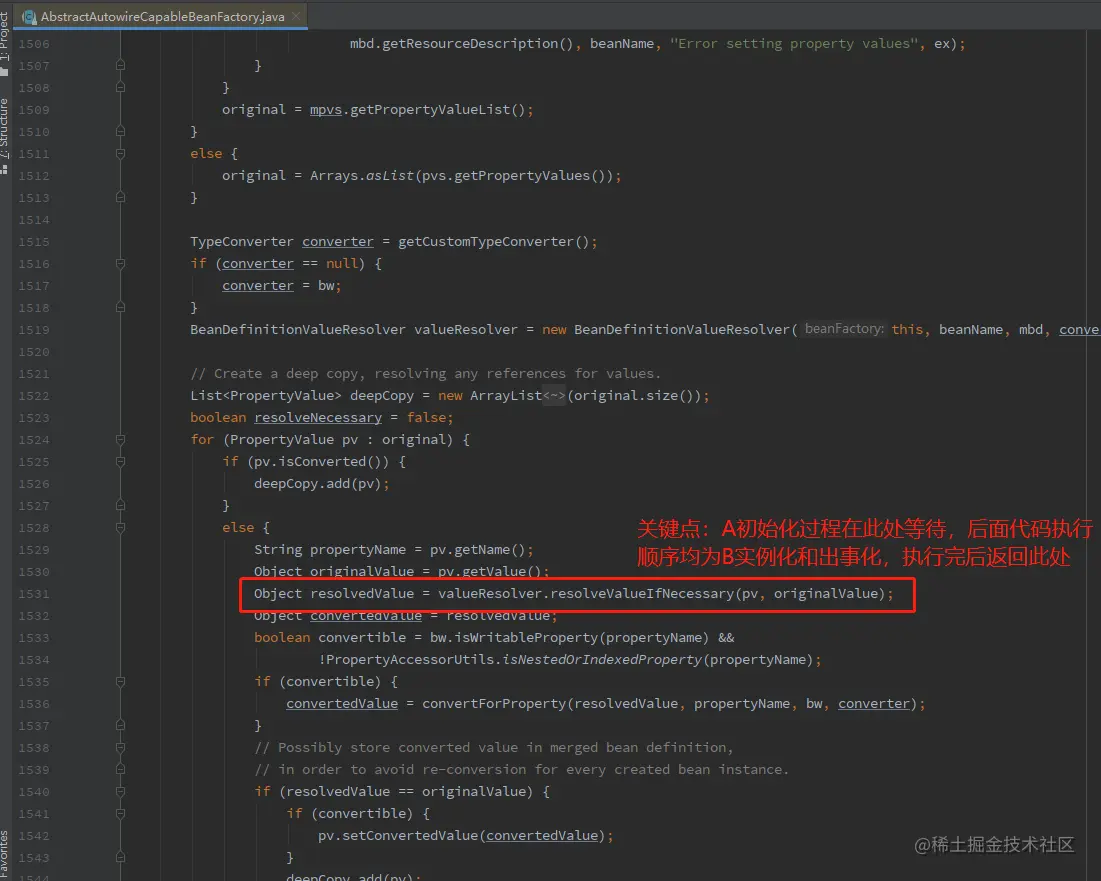Click "TypeConverter" type on line 1515
The height and width of the screenshot is (881, 1101).
coord(242,241)
